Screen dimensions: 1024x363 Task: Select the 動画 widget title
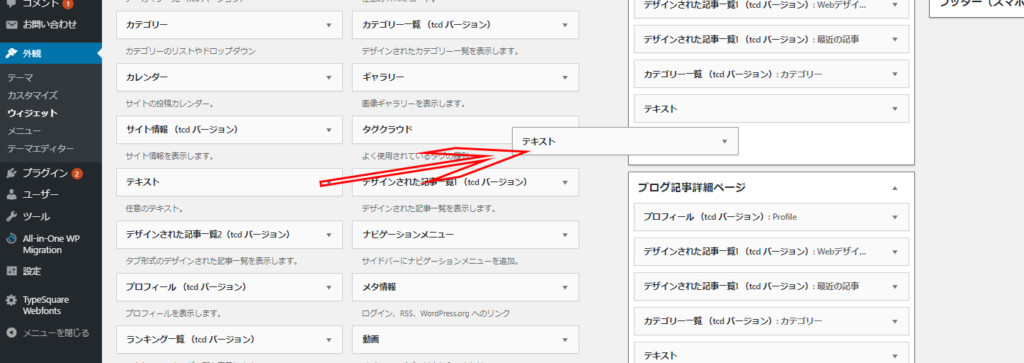(x=370, y=339)
